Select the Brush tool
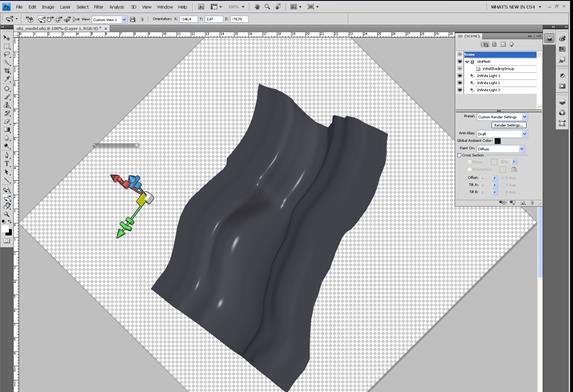573x392 pixels. tap(7, 97)
